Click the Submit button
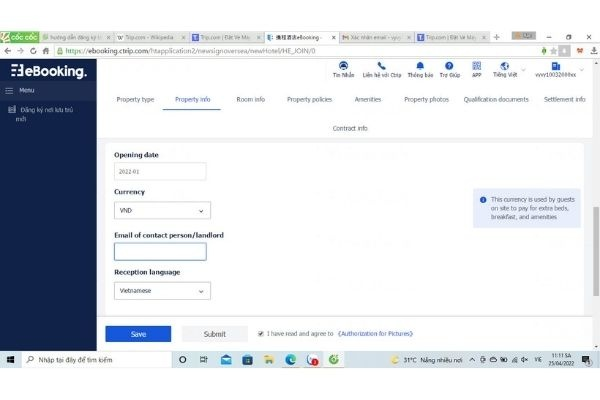The image size is (600, 400). 215,334
